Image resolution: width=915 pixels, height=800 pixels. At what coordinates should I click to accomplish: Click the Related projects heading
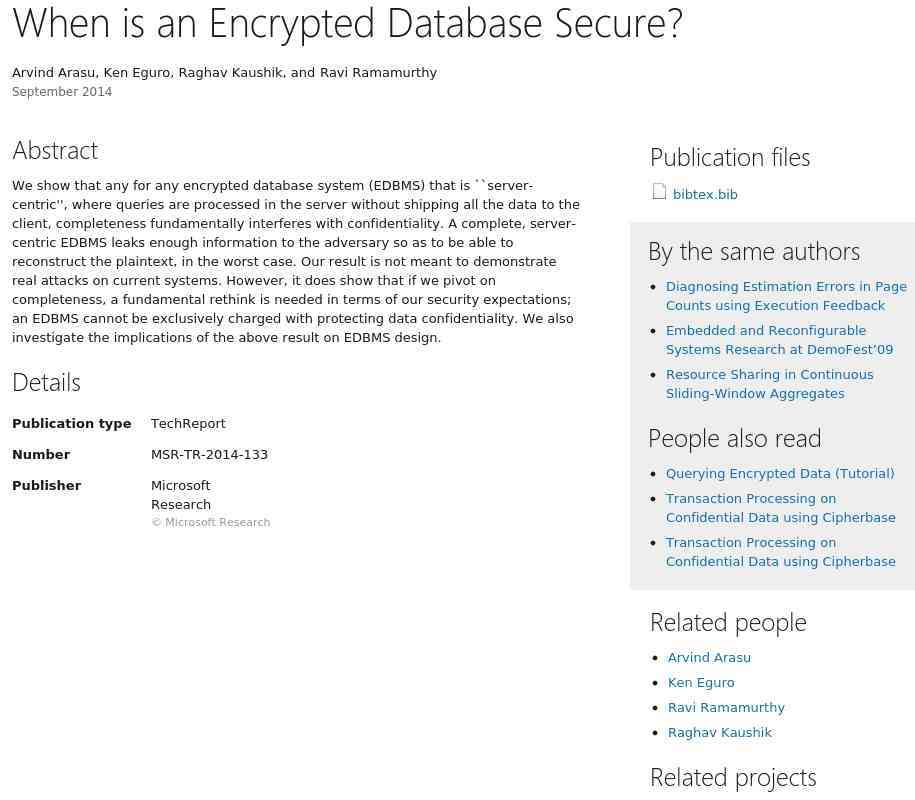[x=733, y=778]
